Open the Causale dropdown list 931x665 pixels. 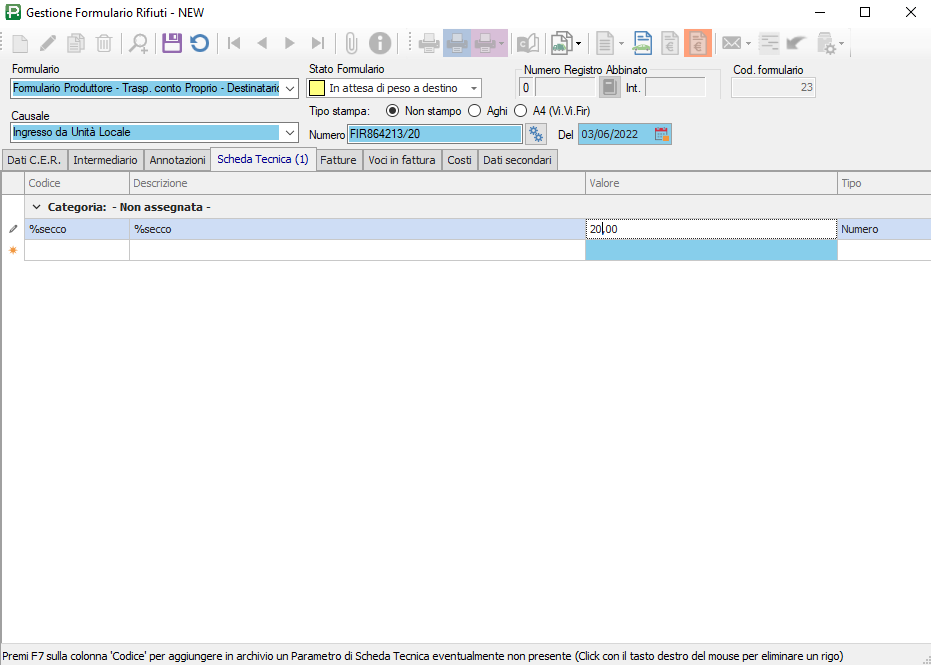coord(290,132)
